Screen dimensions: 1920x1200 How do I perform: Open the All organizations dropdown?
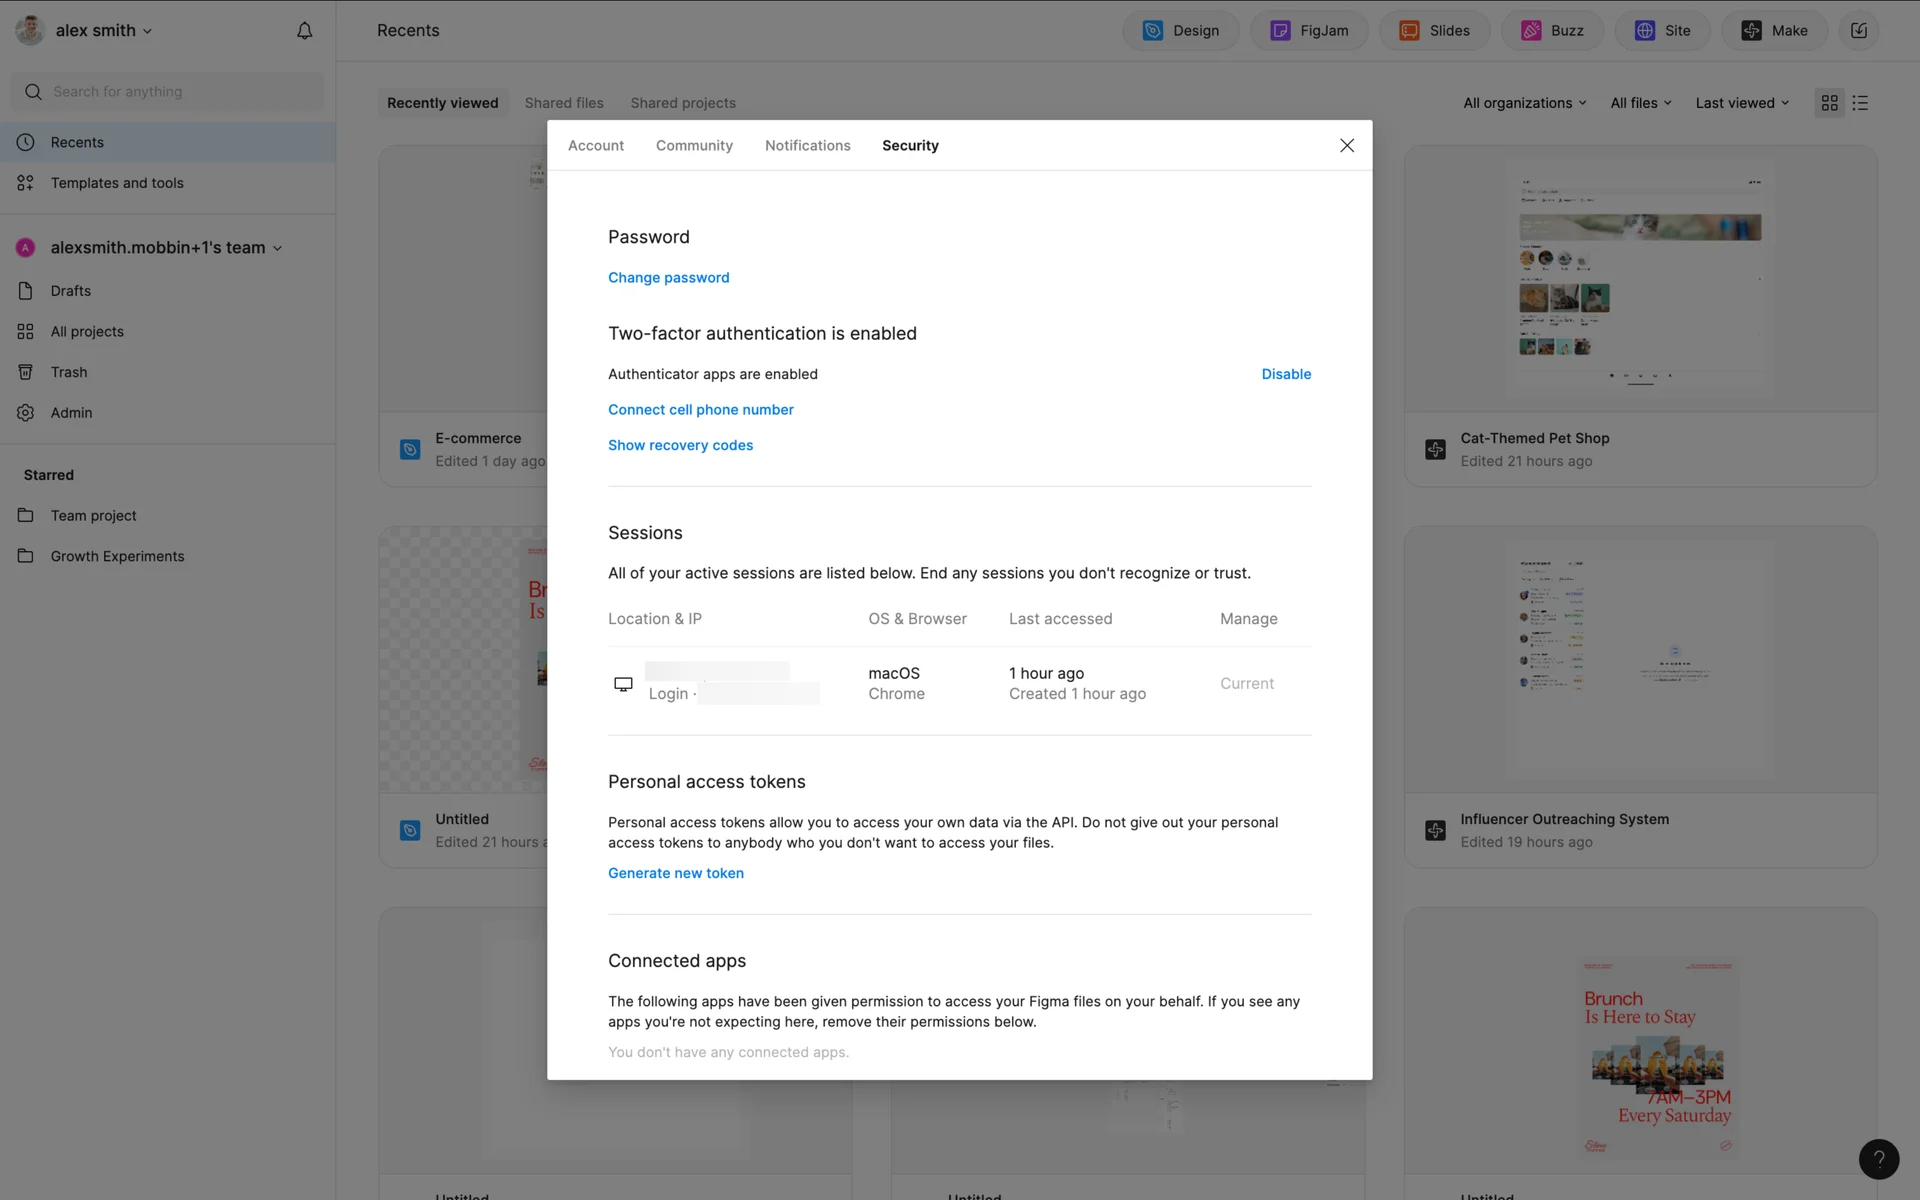[1524, 103]
